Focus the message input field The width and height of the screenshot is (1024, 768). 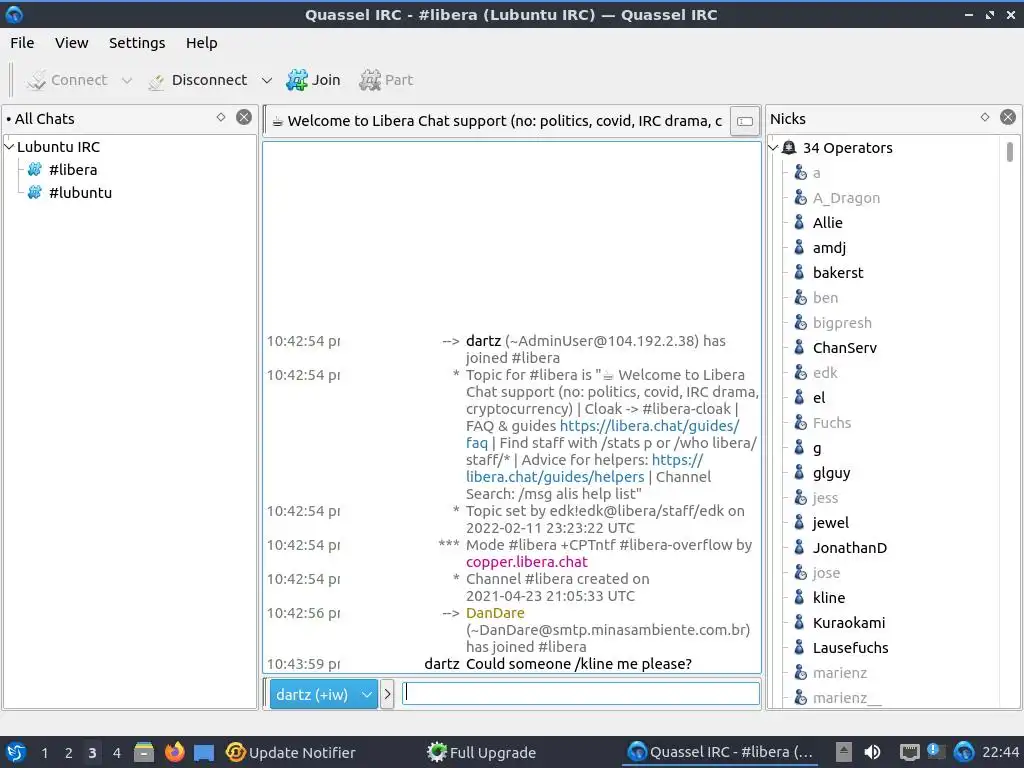point(581,694)
